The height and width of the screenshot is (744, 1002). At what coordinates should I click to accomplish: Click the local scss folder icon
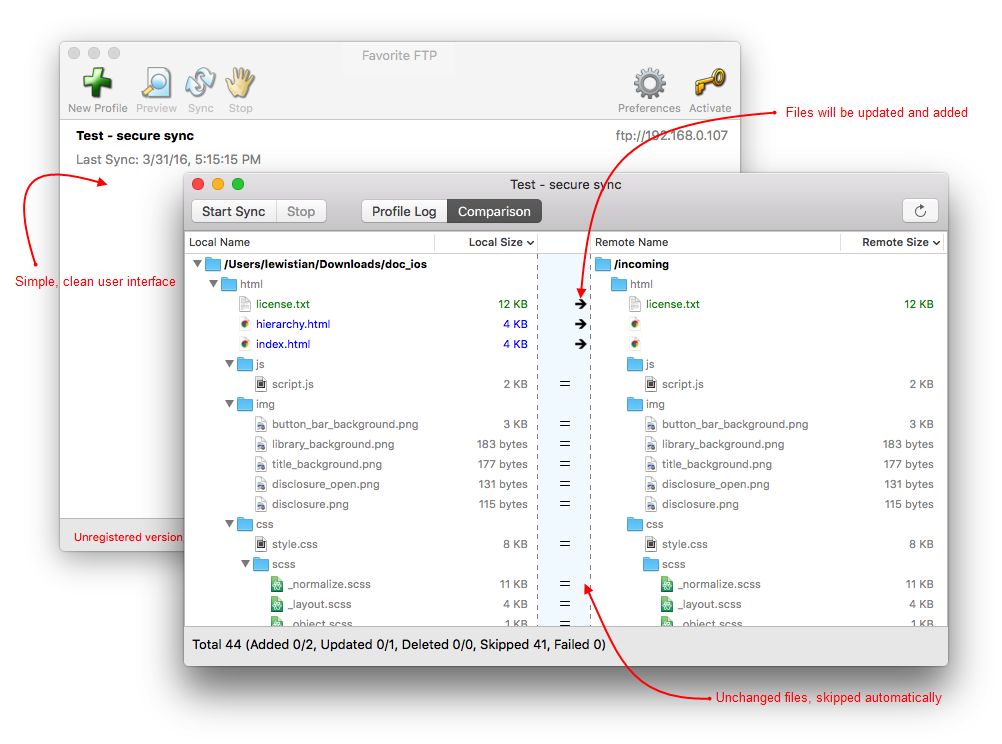pos(261,564)
